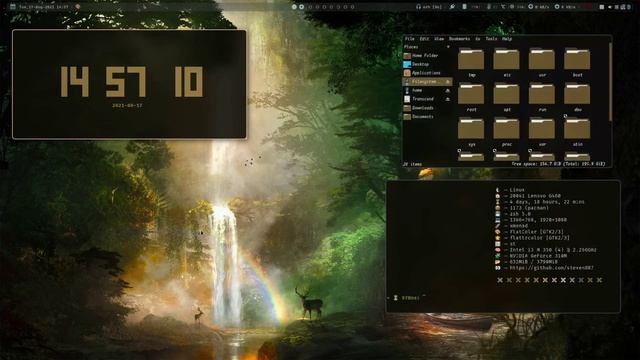Eject the Transcend drive
Screen dimensions: 640x360
(x=448, y=99)
